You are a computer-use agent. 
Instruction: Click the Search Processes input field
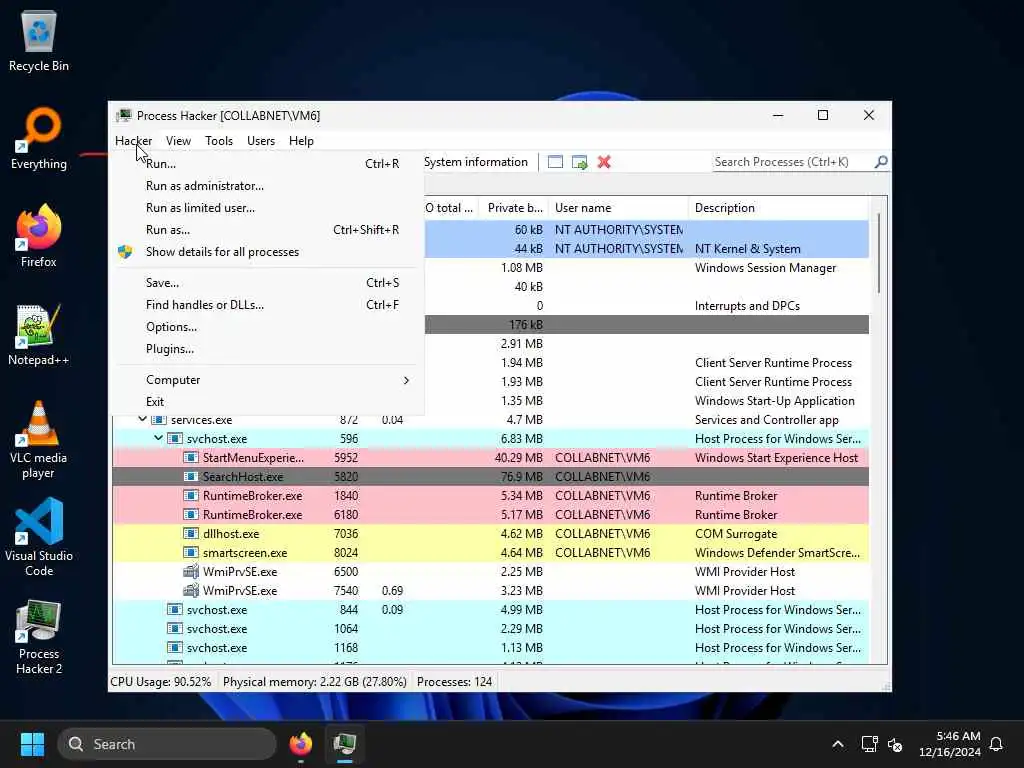(x=792, y=162)
